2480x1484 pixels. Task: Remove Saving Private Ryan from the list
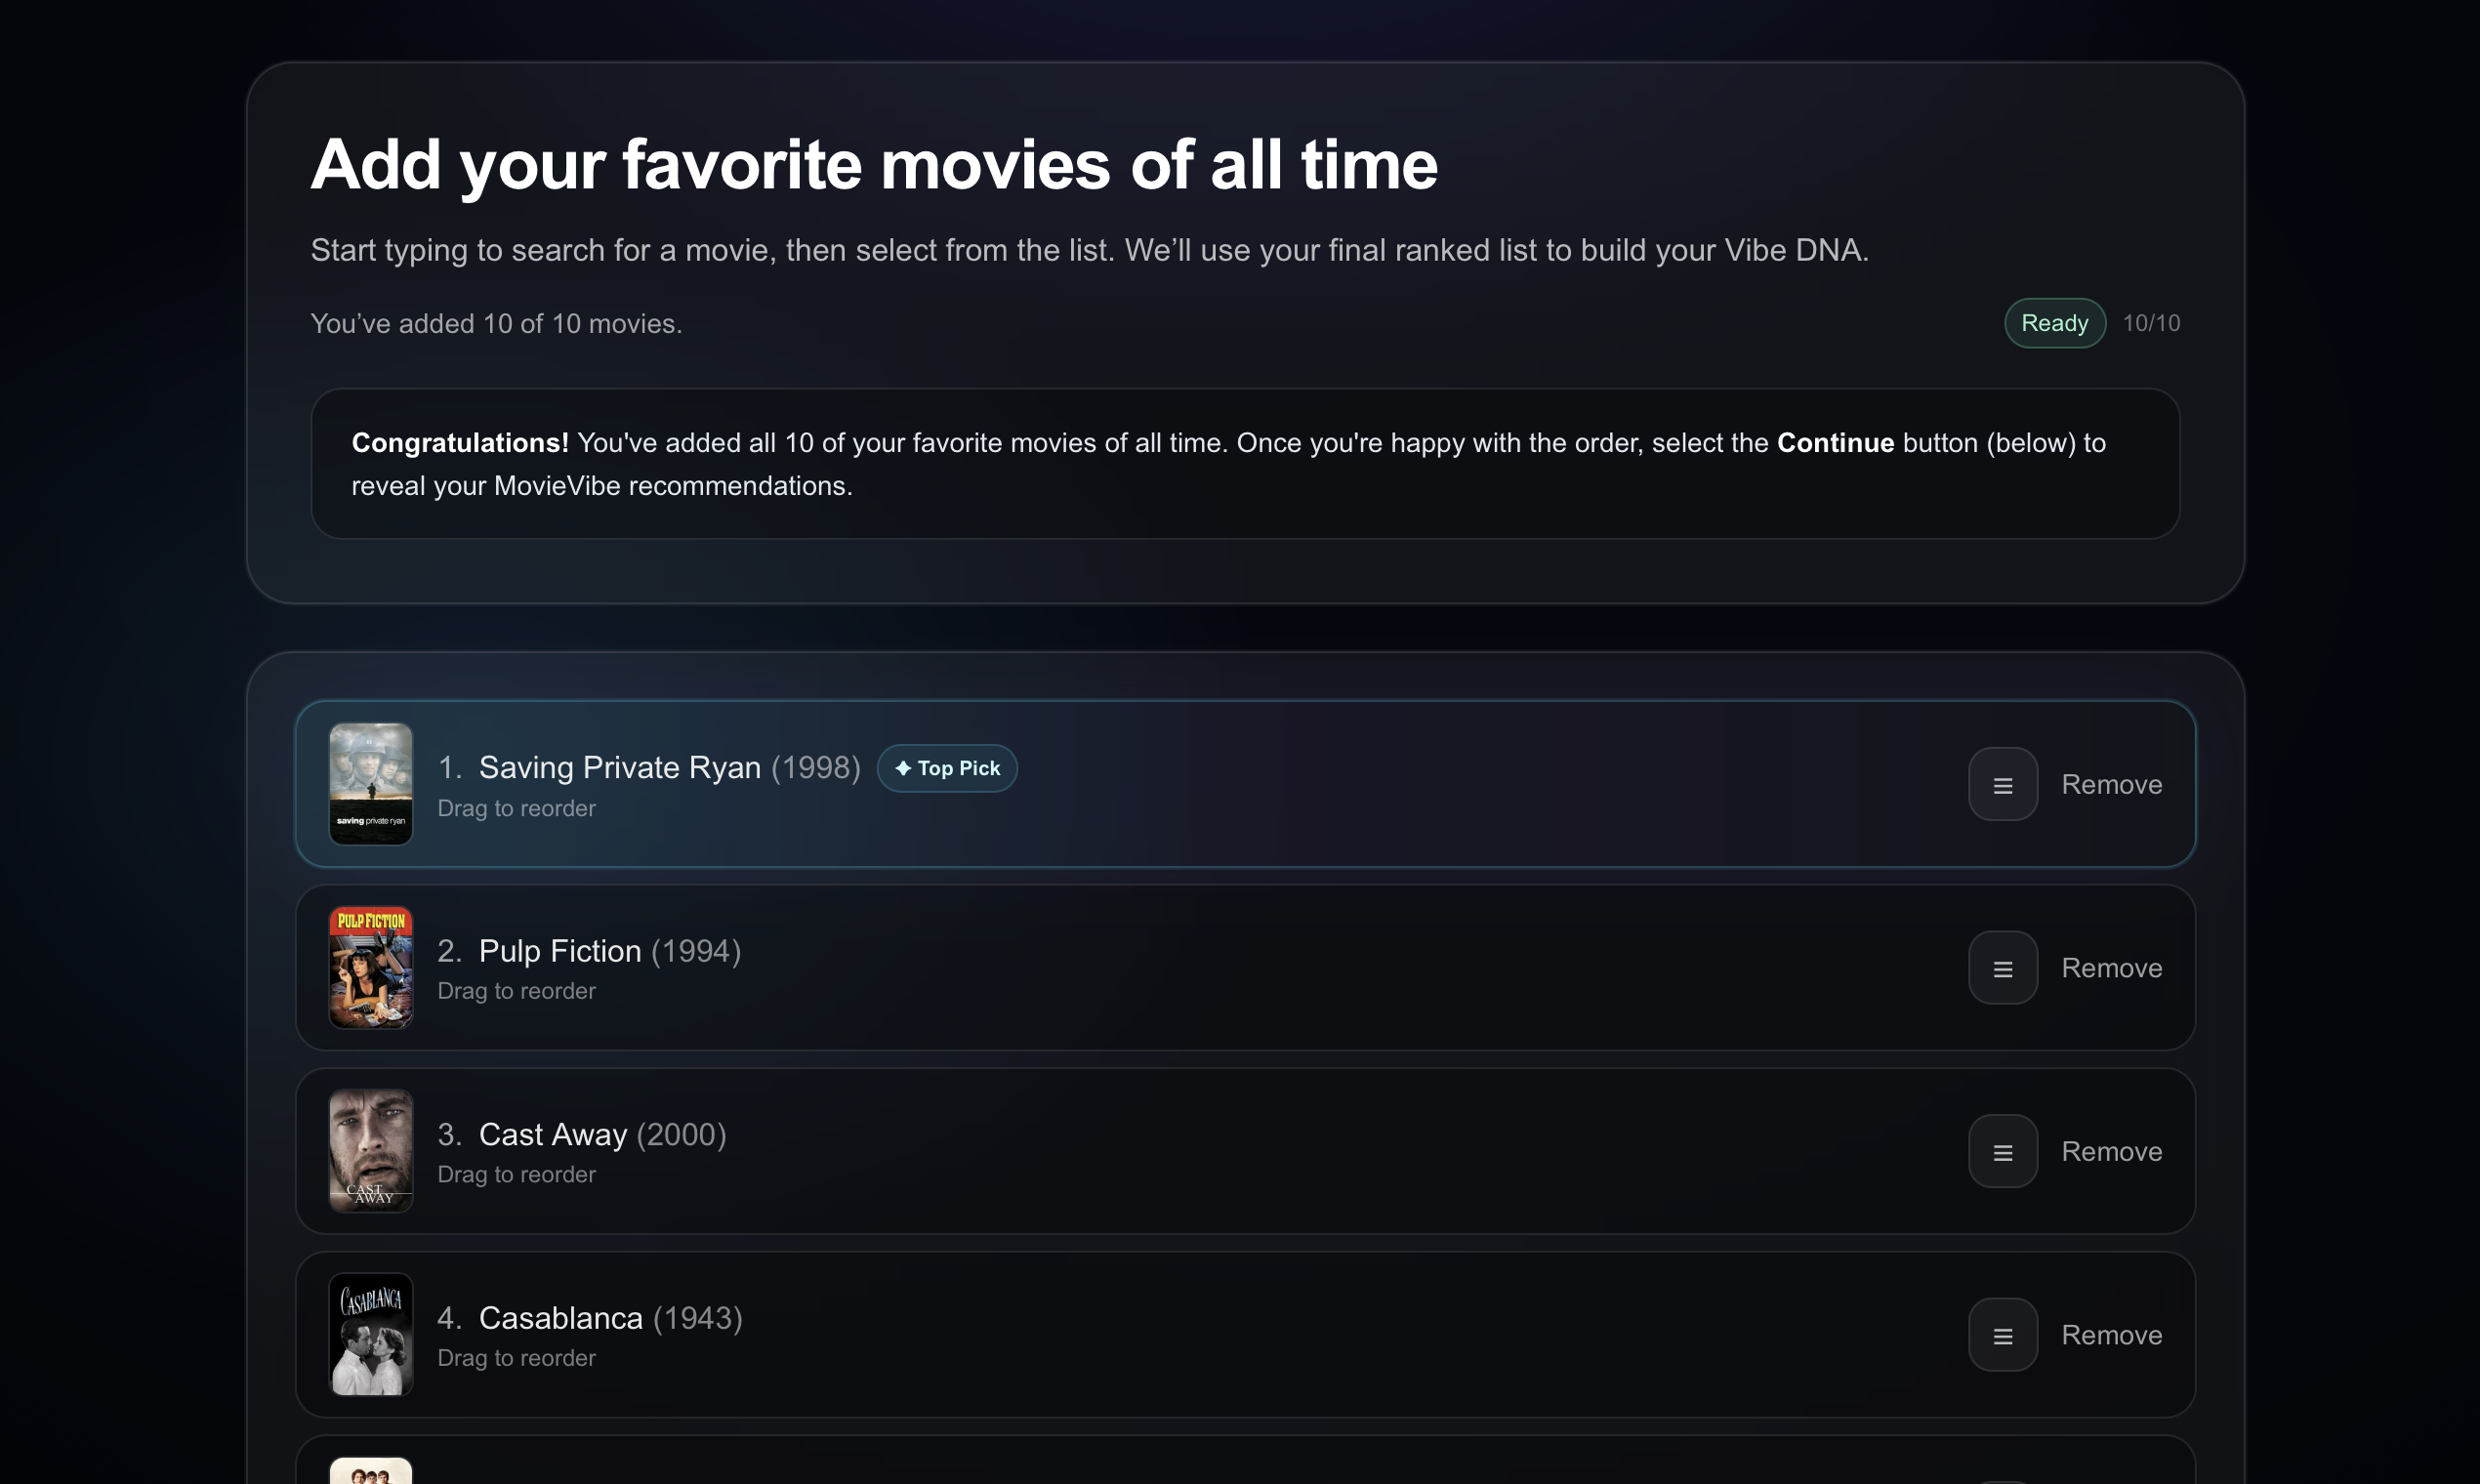point(2111,784)
